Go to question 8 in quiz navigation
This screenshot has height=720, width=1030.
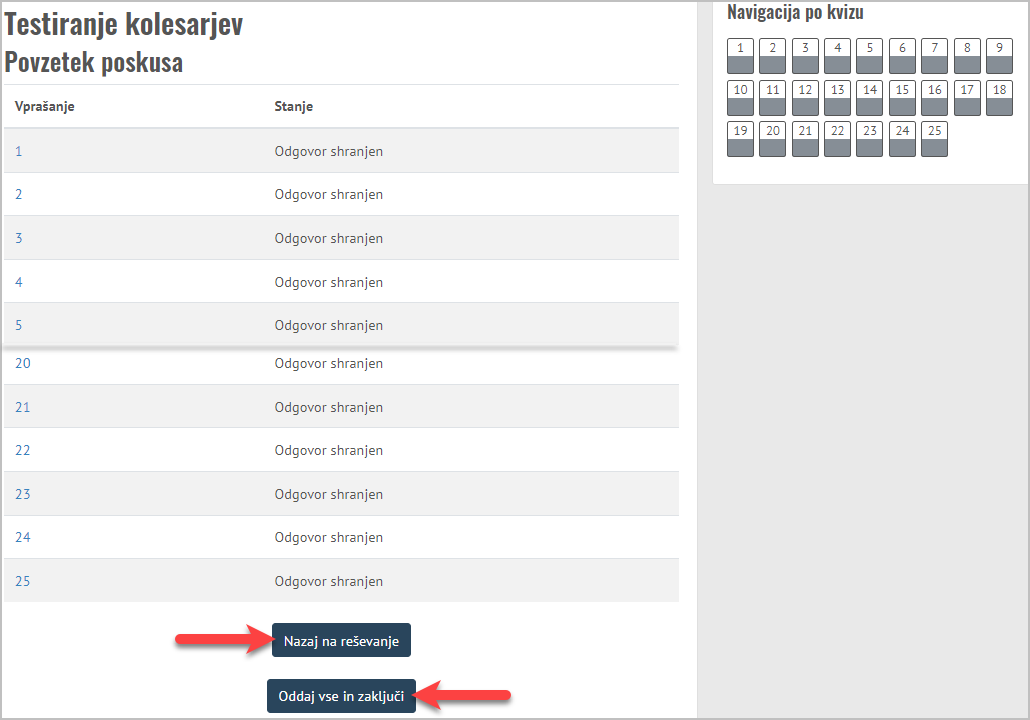[x=967, y=56]
